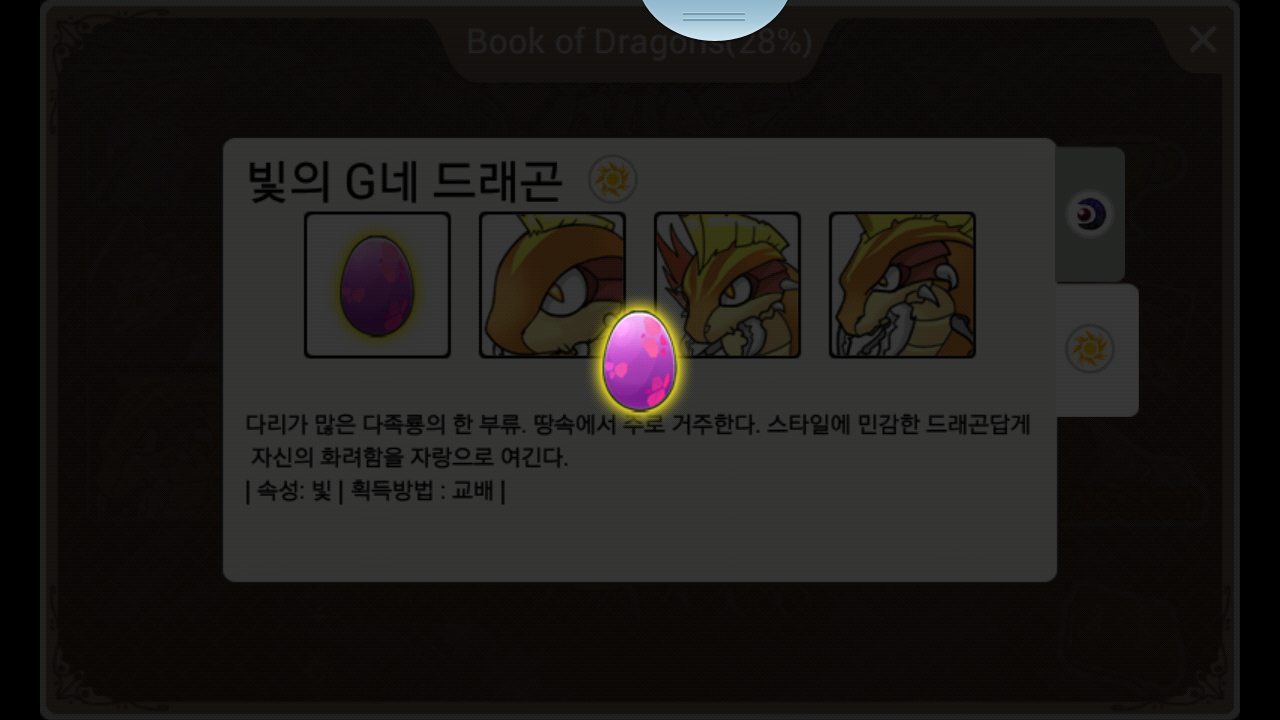Click the first description line about 다족룡
The width and height of the screenshot is (1280, 720).
coord(638,424)
